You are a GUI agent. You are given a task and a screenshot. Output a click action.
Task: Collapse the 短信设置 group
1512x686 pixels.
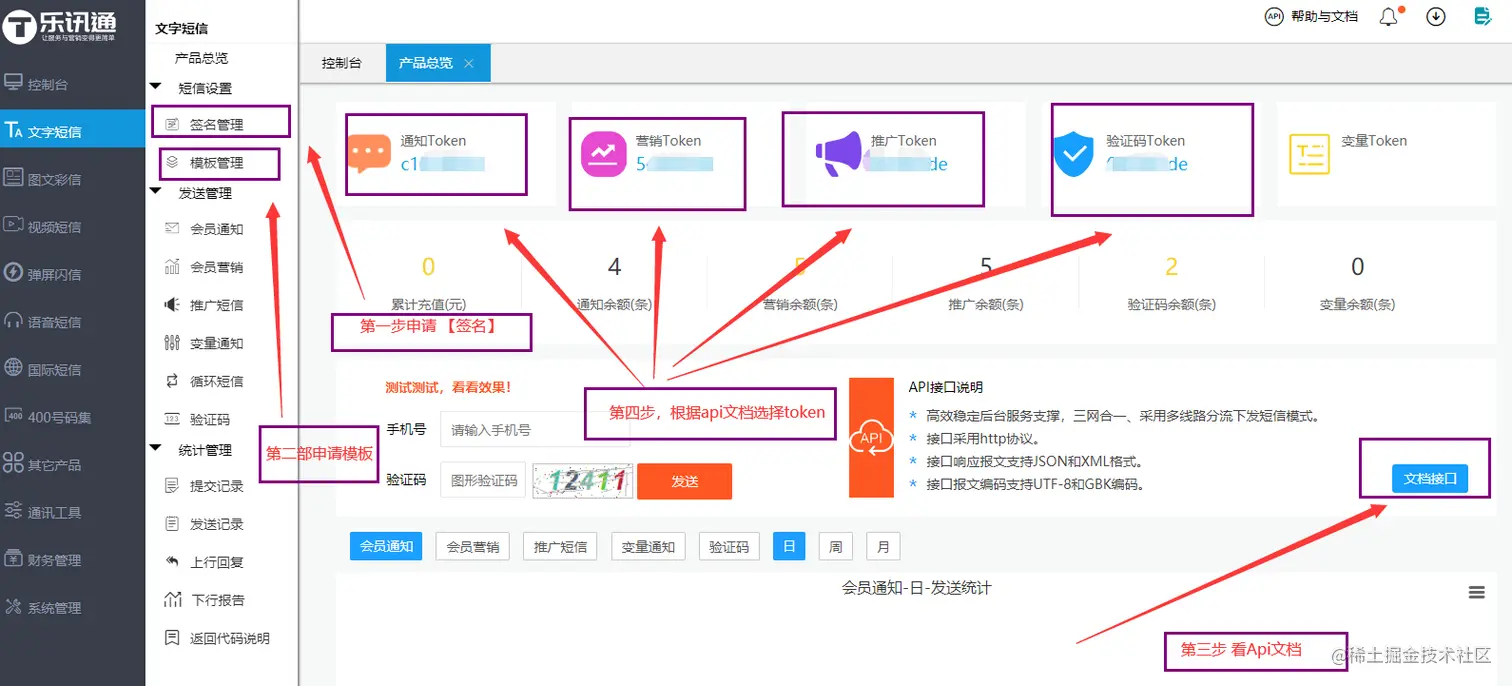[x=156, y=88]
